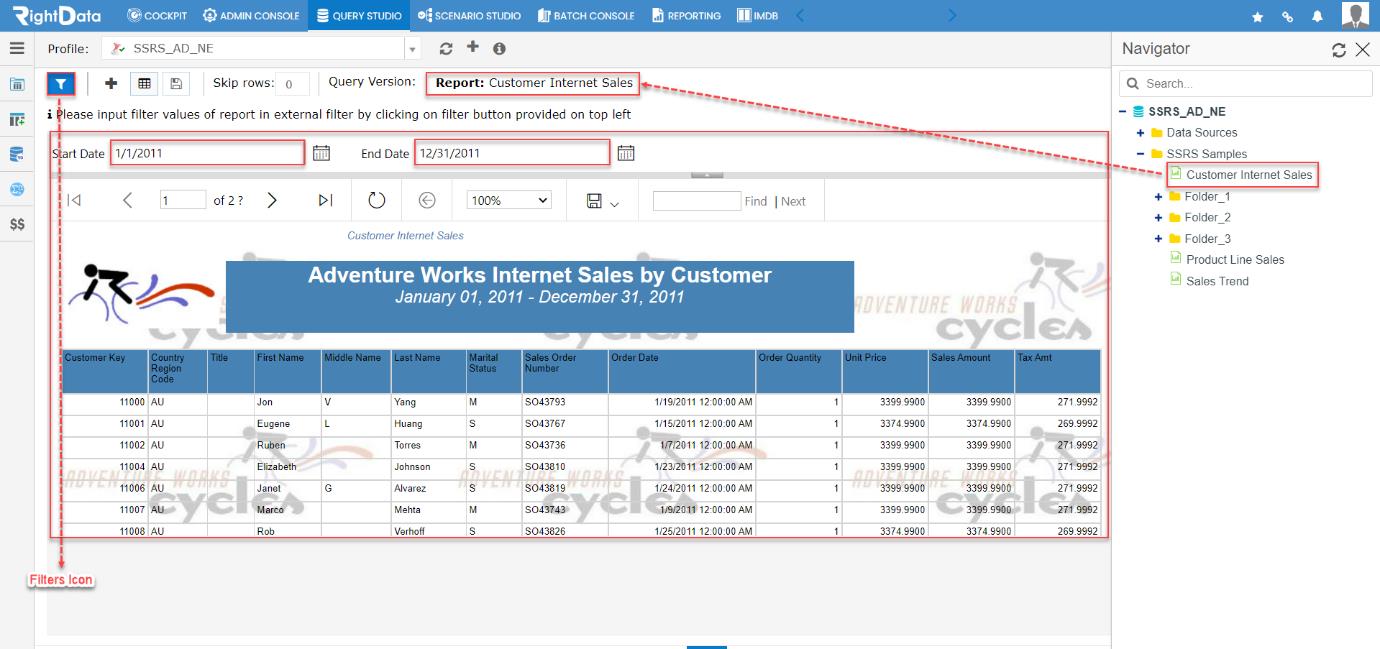Expand the Data Sources tree node
1380x649 pixels.
point(1141,133)
